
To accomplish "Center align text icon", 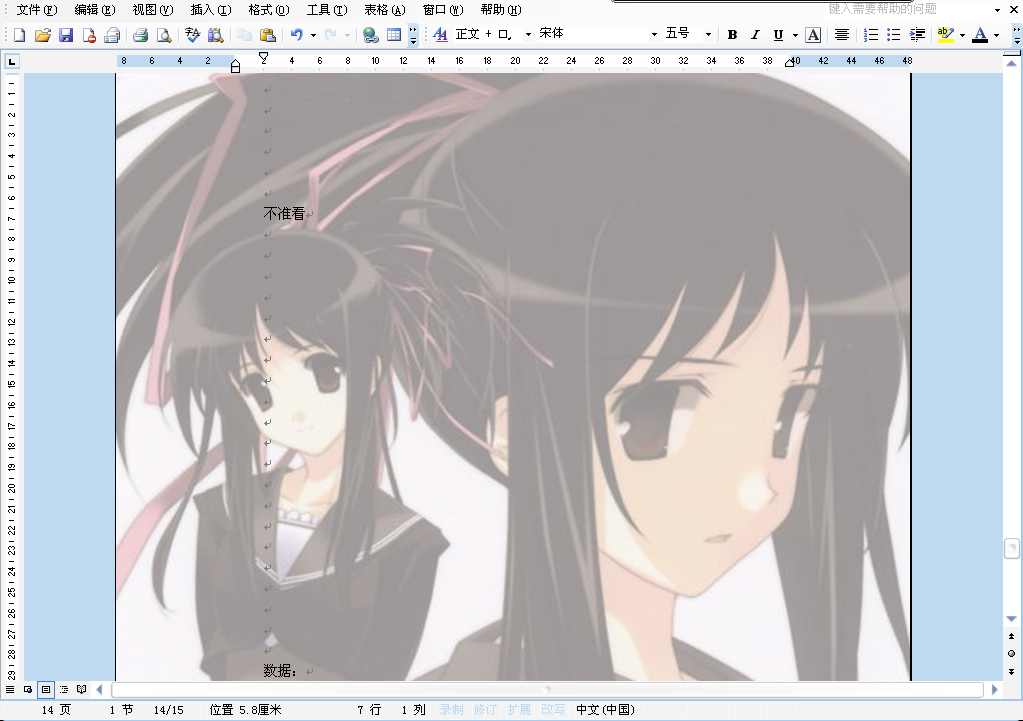I will pyautogui.click(x=842, y=35).
